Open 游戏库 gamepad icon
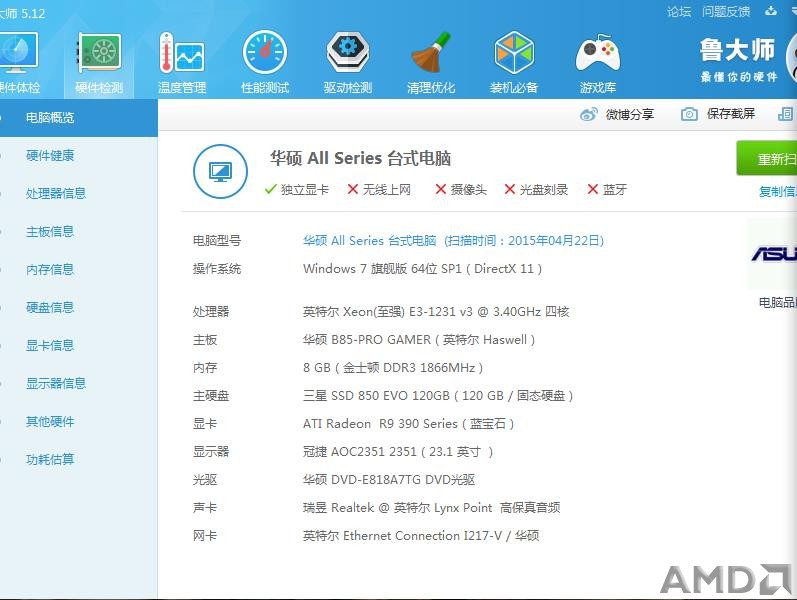Screen dimensions: 797x600 598,53
